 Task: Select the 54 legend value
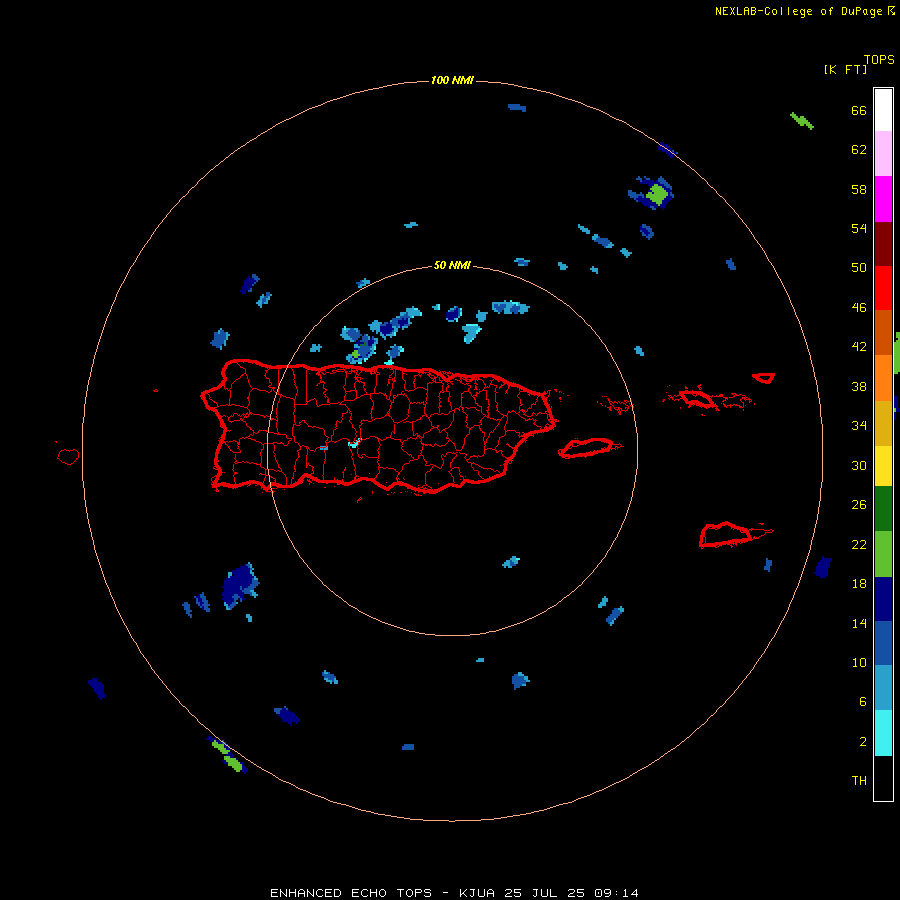pyautogui.click(x=859, y=228)
